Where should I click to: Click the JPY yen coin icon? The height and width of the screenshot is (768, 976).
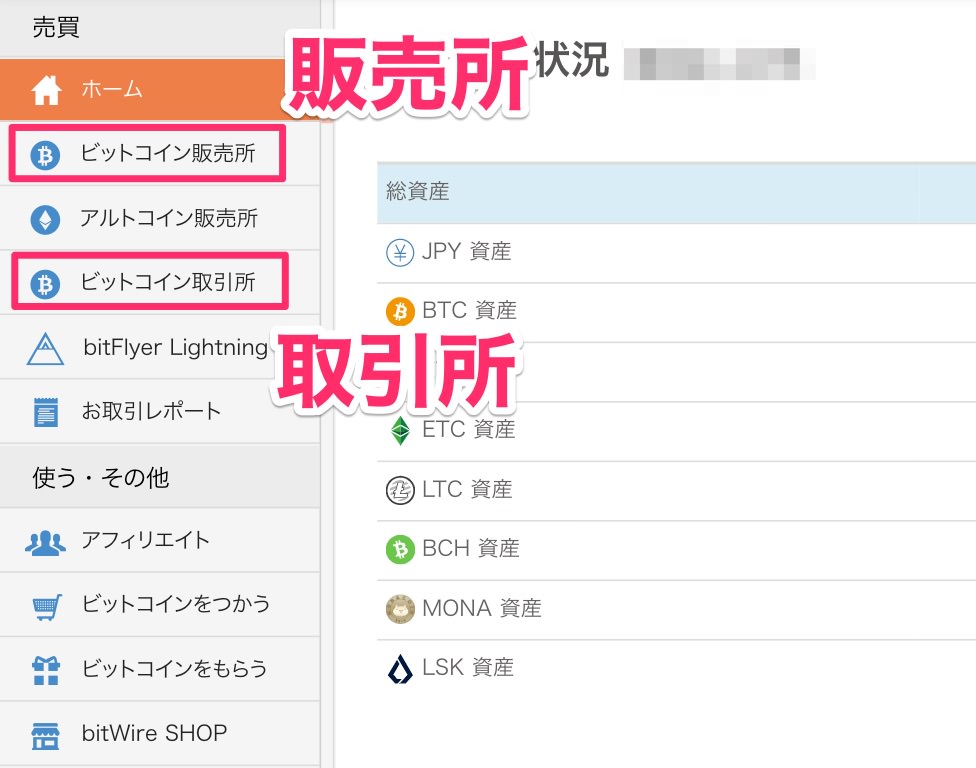pyautogui.click(x=400, y=252)
